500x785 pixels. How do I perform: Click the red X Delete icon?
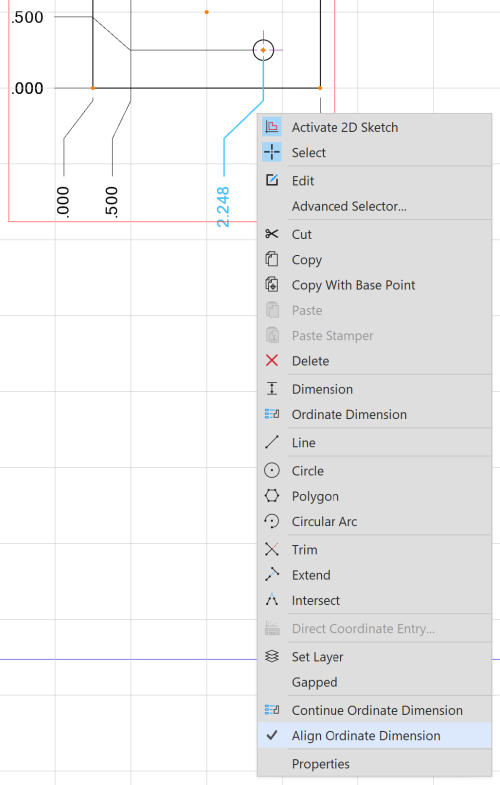[272, 360]
